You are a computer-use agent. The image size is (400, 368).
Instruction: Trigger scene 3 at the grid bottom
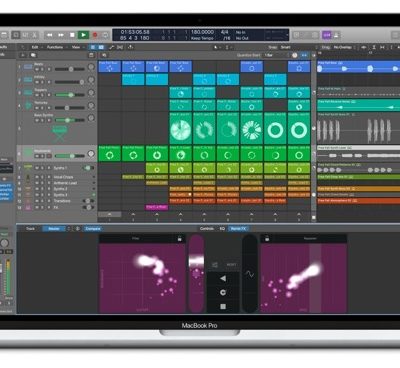tap(157, 214)
